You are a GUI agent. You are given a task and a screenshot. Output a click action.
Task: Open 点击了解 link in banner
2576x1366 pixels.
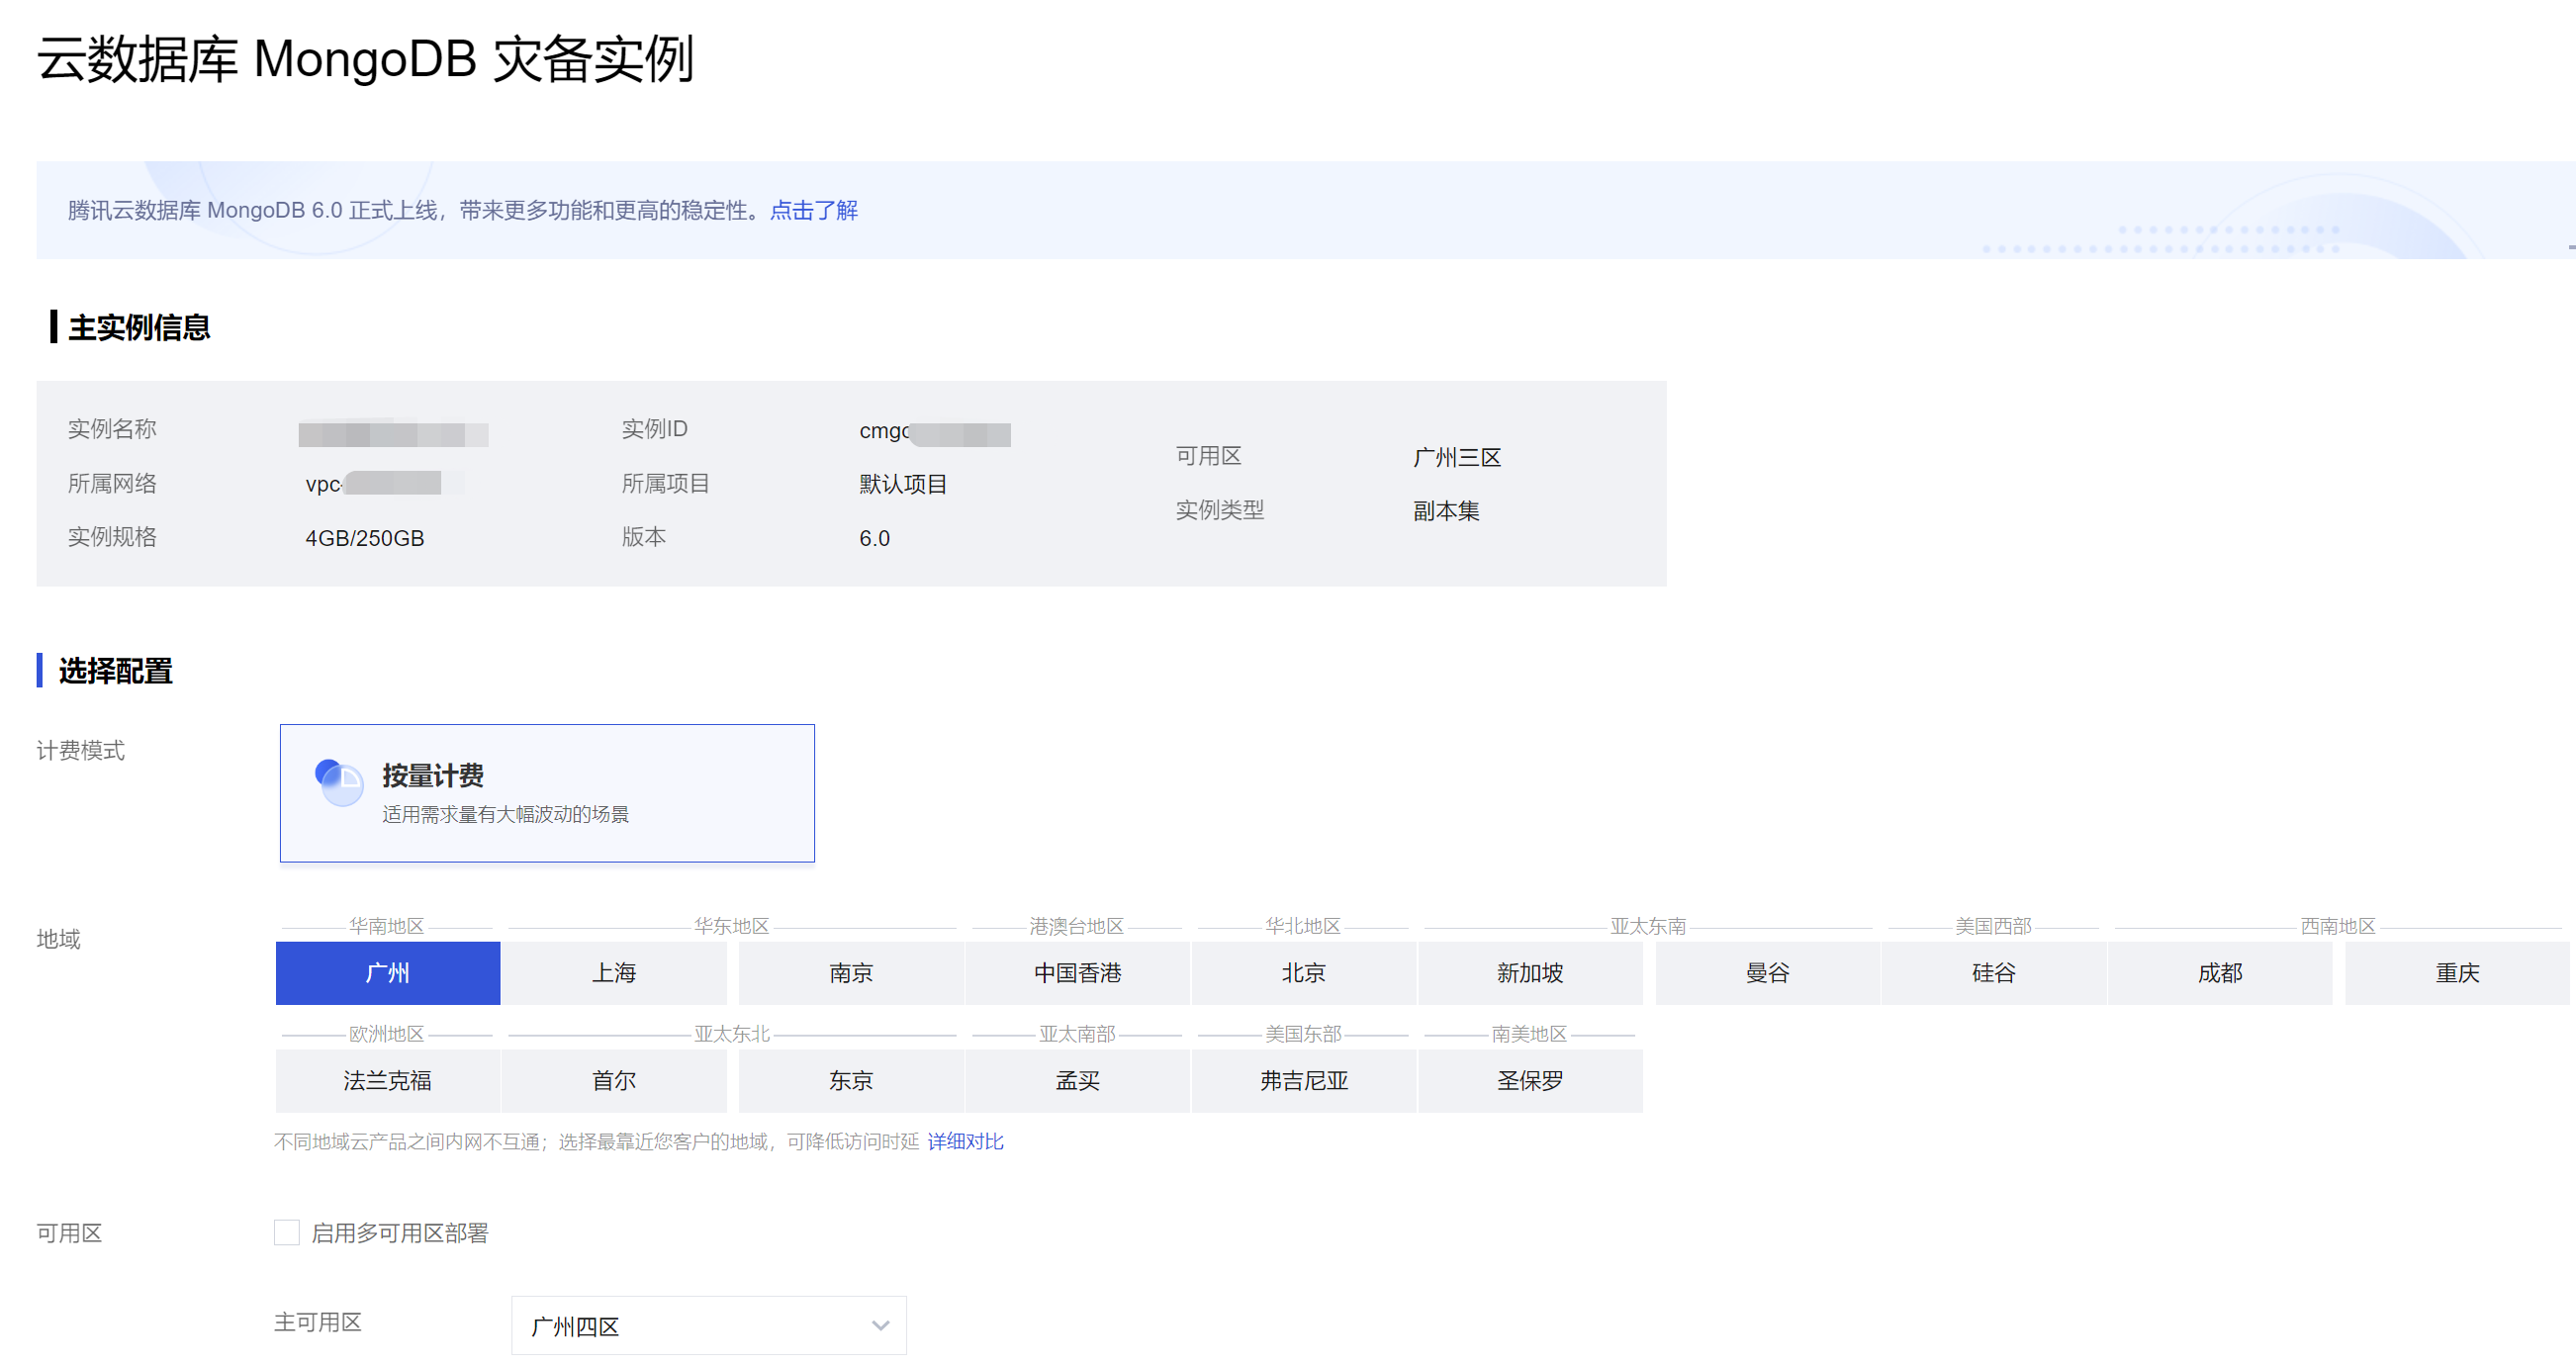[x=813, y=210]
